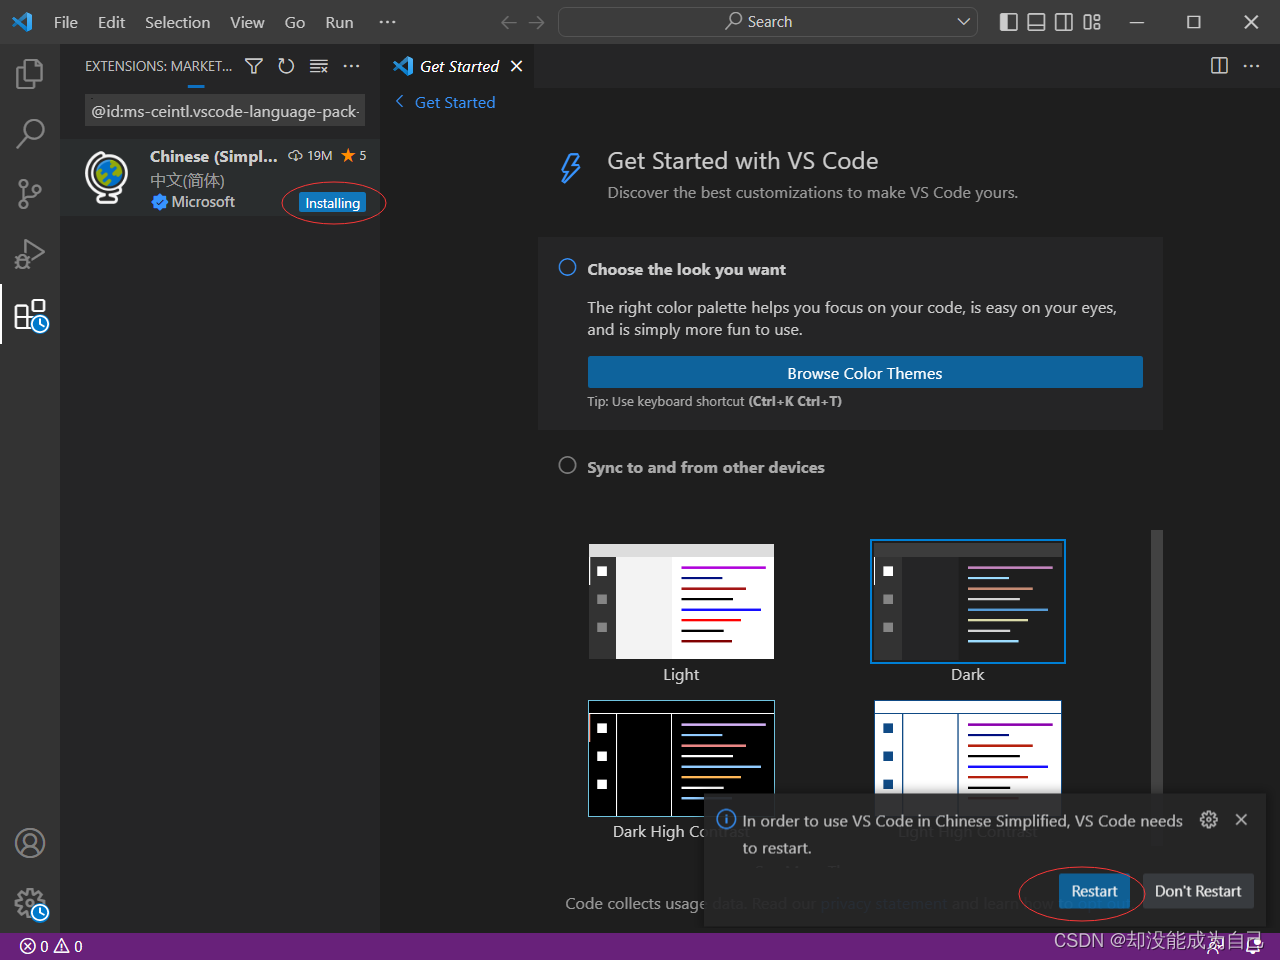Click the extensions search input field
Image resolution: width=1280 pixels, height=960 pixels.
point(225,111)
